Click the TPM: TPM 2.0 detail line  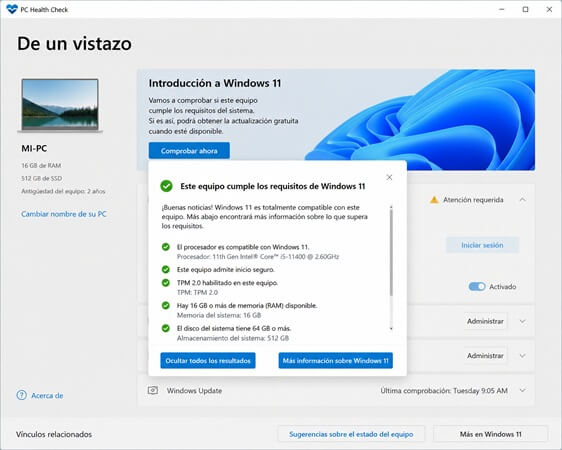(197, 292)
